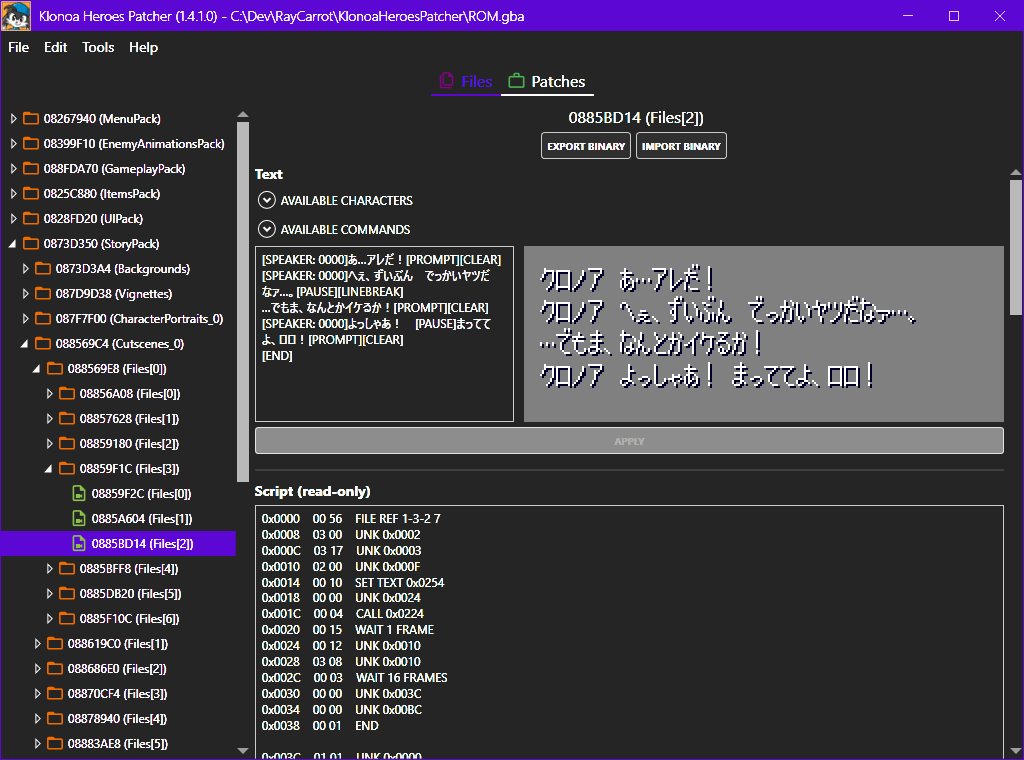Click the Klonoa app icon in title bar
Screen dimensions: 1024x760
pos(16,16)
